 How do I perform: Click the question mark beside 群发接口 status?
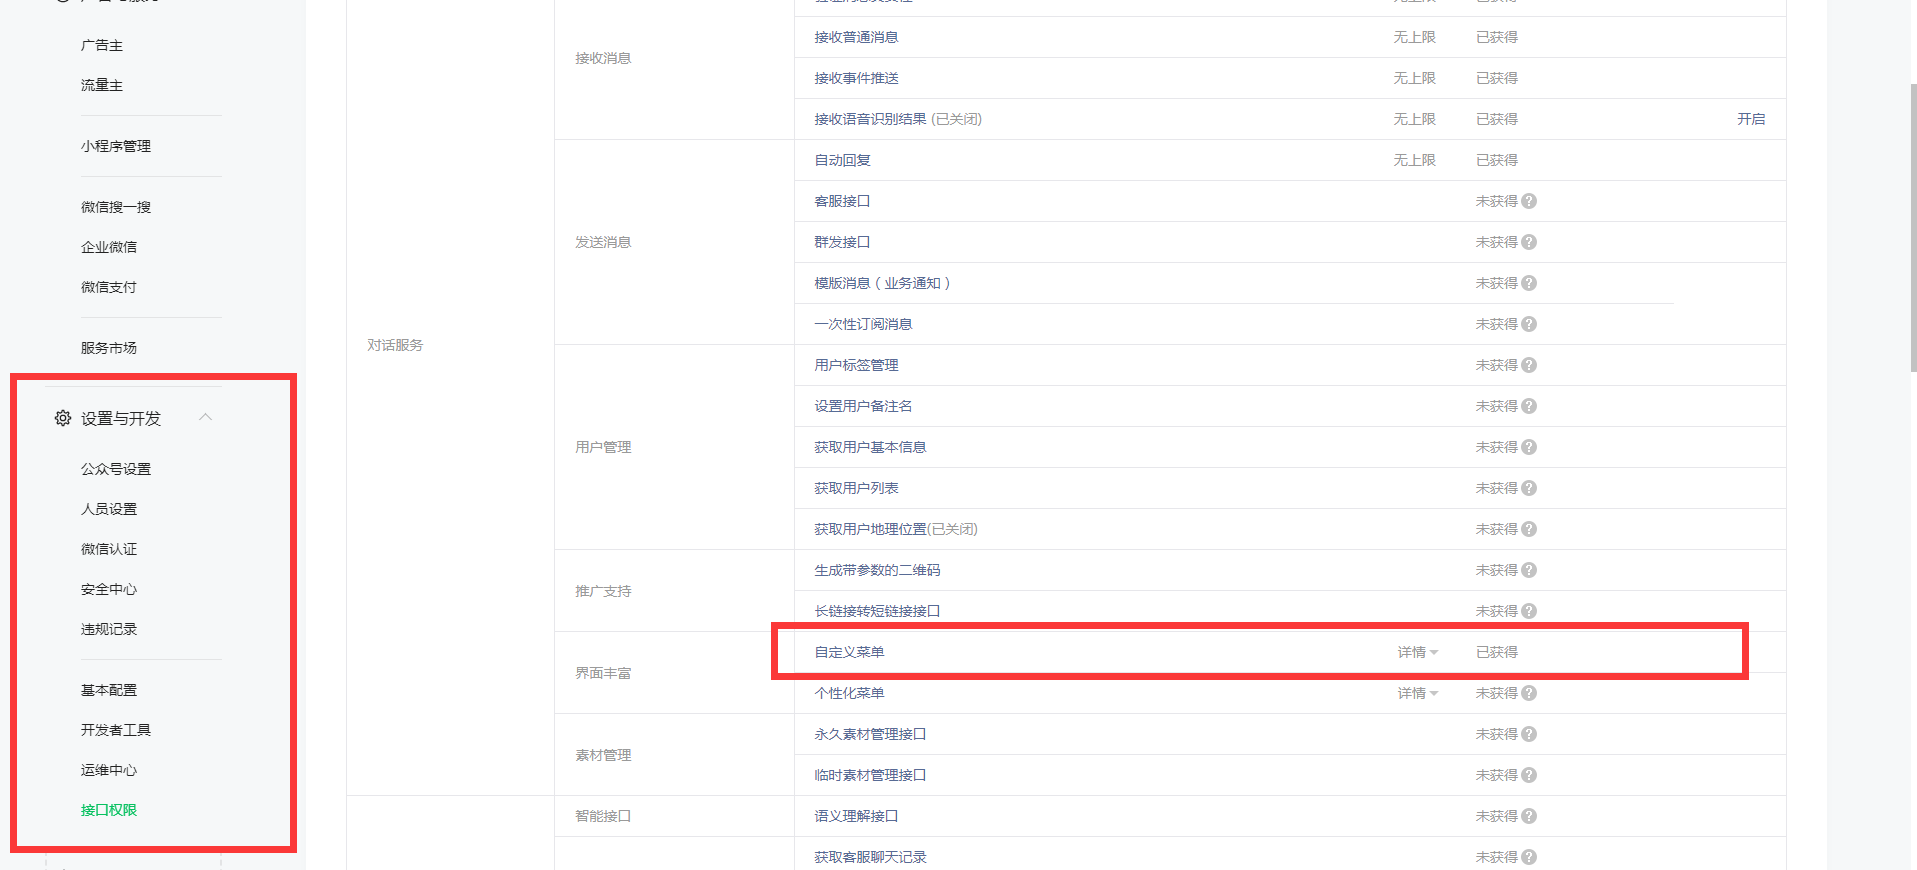pyautogui.click(x=1529, y=242)
